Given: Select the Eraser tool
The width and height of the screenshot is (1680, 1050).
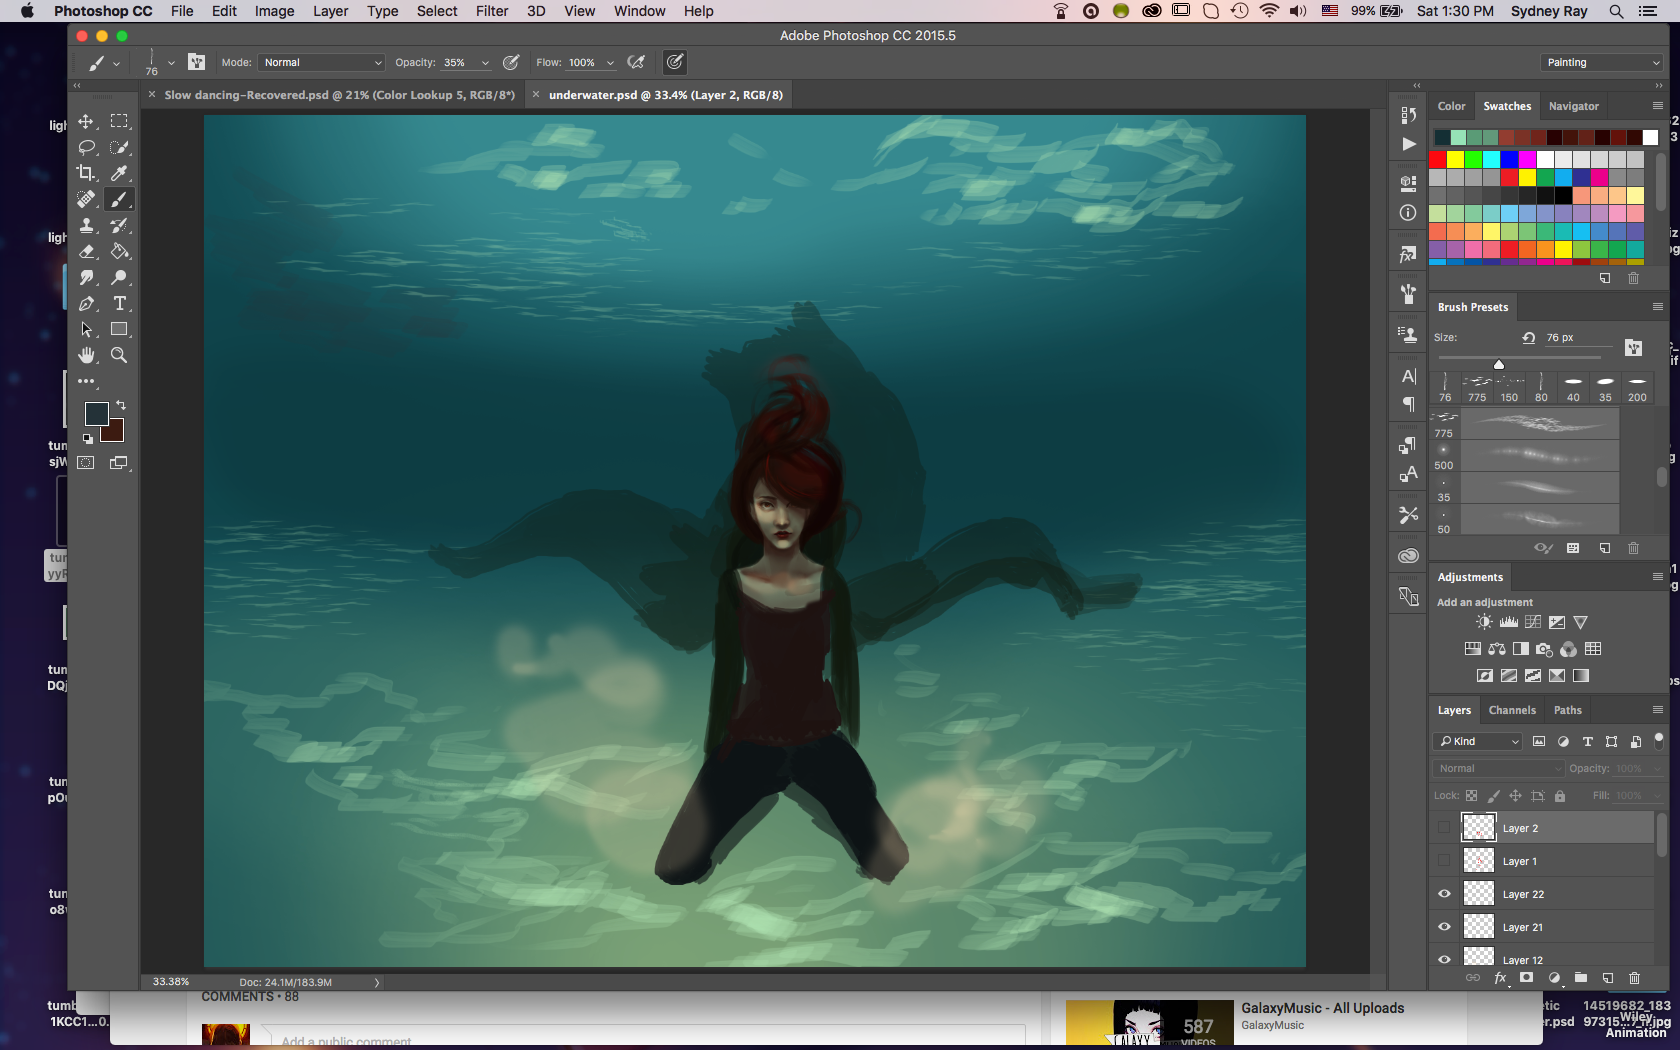Looking at the screenshot, I should pos(87,251).
